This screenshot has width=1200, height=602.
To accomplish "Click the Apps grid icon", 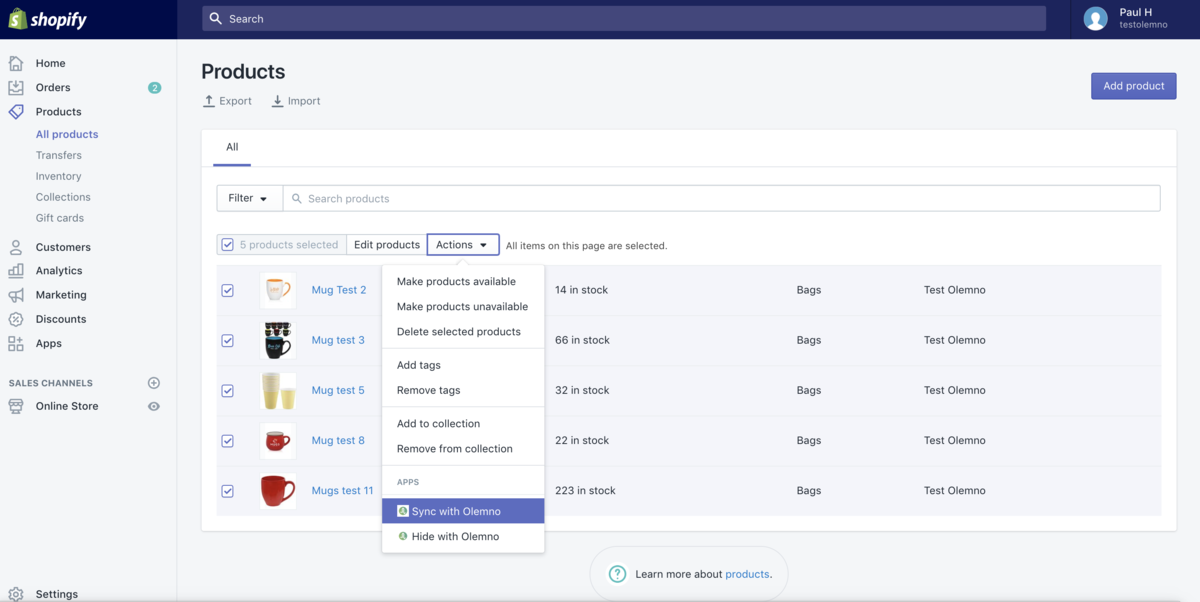I will [x=16, y=343].
